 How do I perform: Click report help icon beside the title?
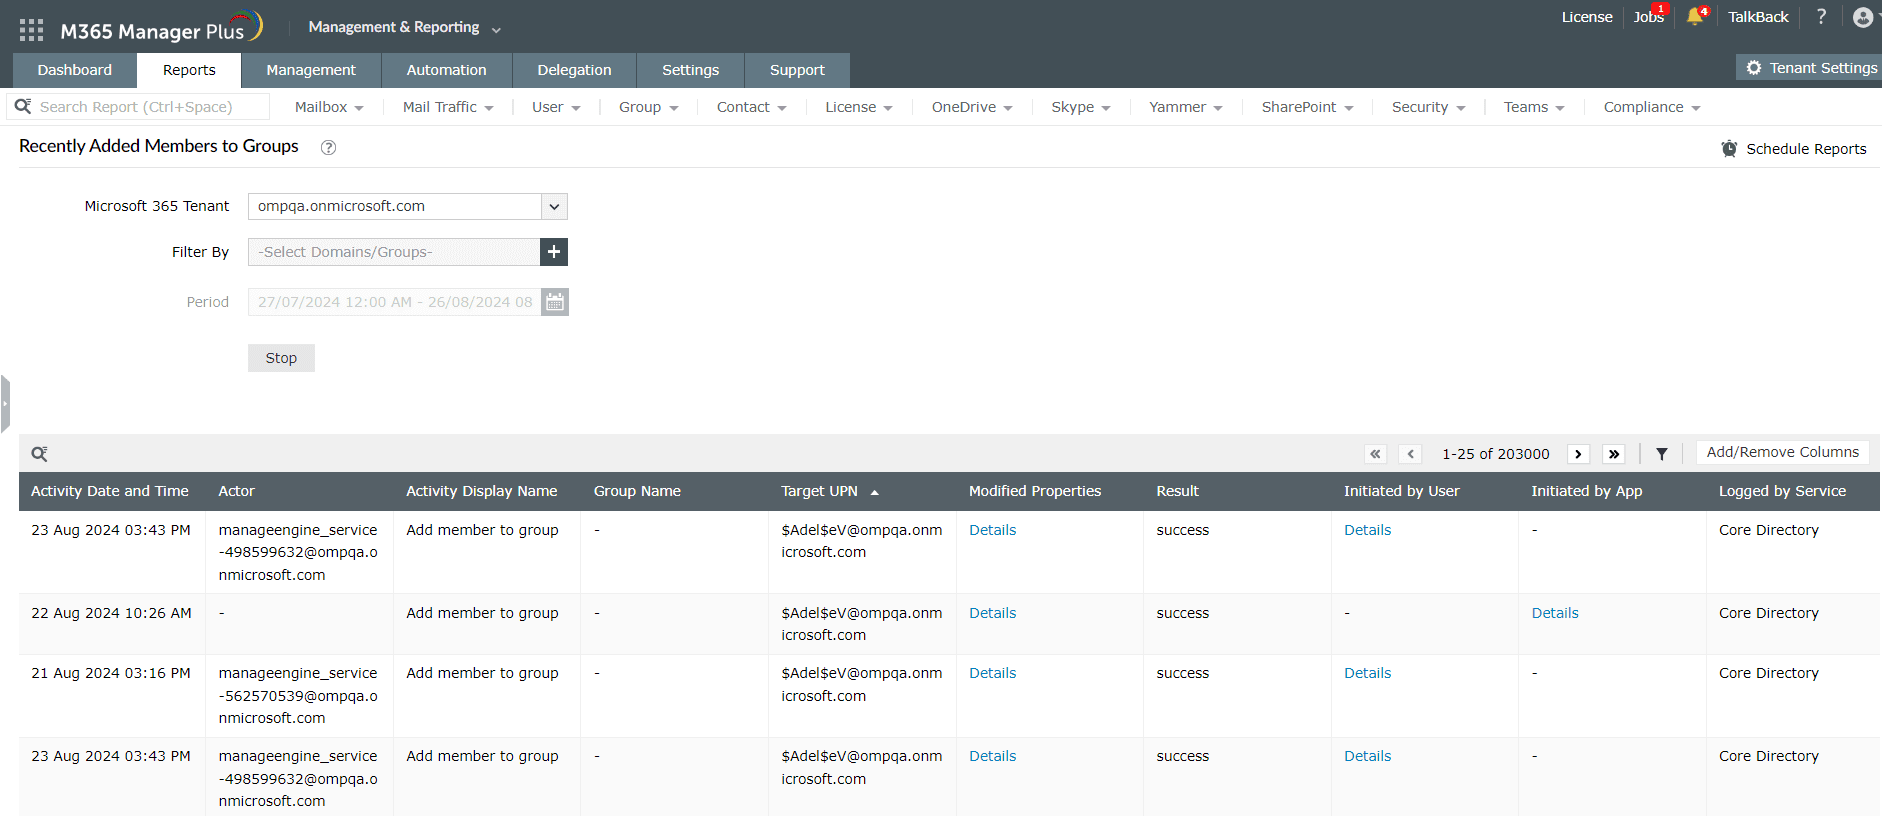328,148
